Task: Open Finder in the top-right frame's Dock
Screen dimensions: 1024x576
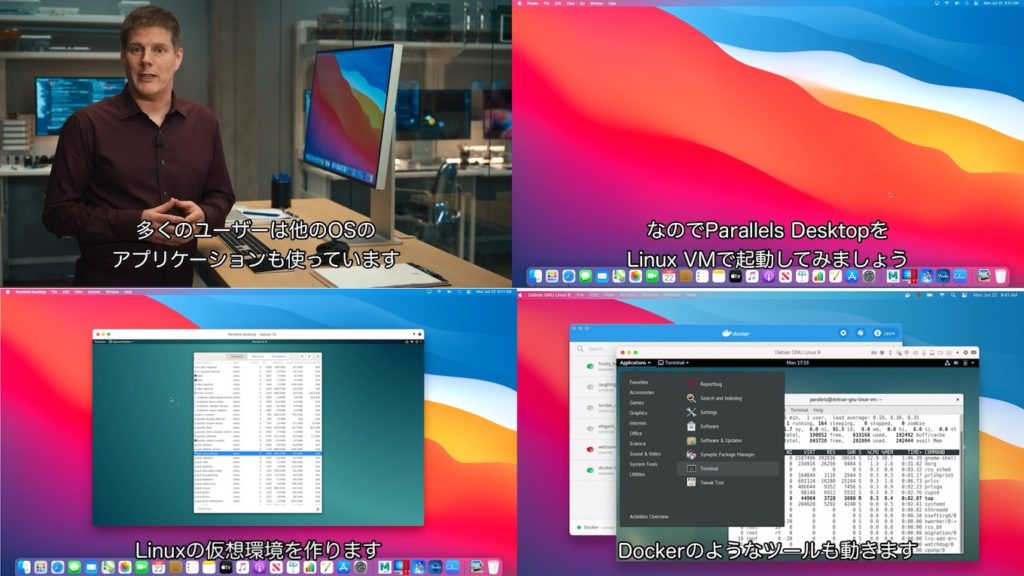Action: pyautogui.click(x=536, y=276)
